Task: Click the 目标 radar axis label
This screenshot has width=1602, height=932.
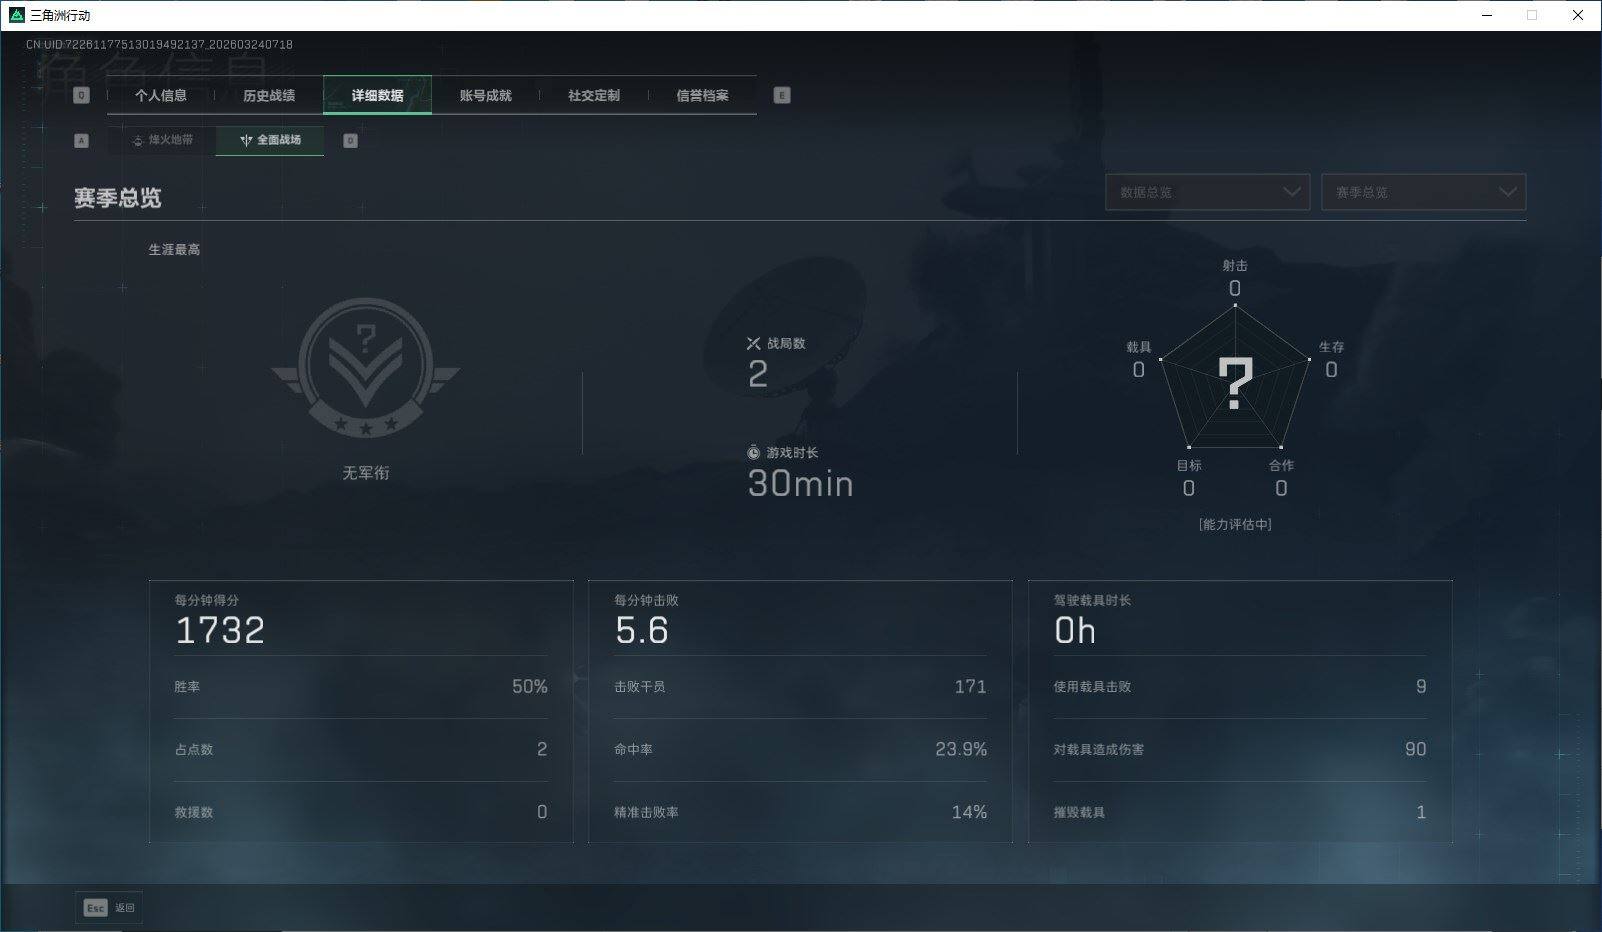Action: click(x=1189, y=465)
